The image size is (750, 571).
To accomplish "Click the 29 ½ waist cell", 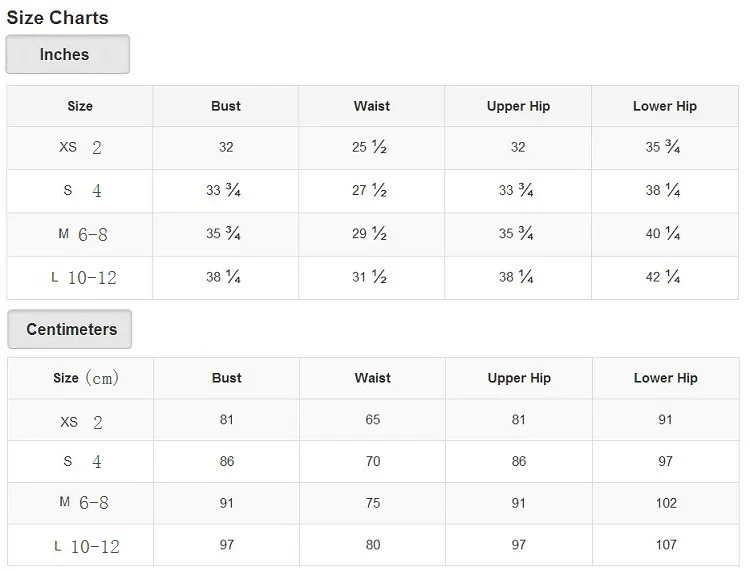I will coord(370,234).
